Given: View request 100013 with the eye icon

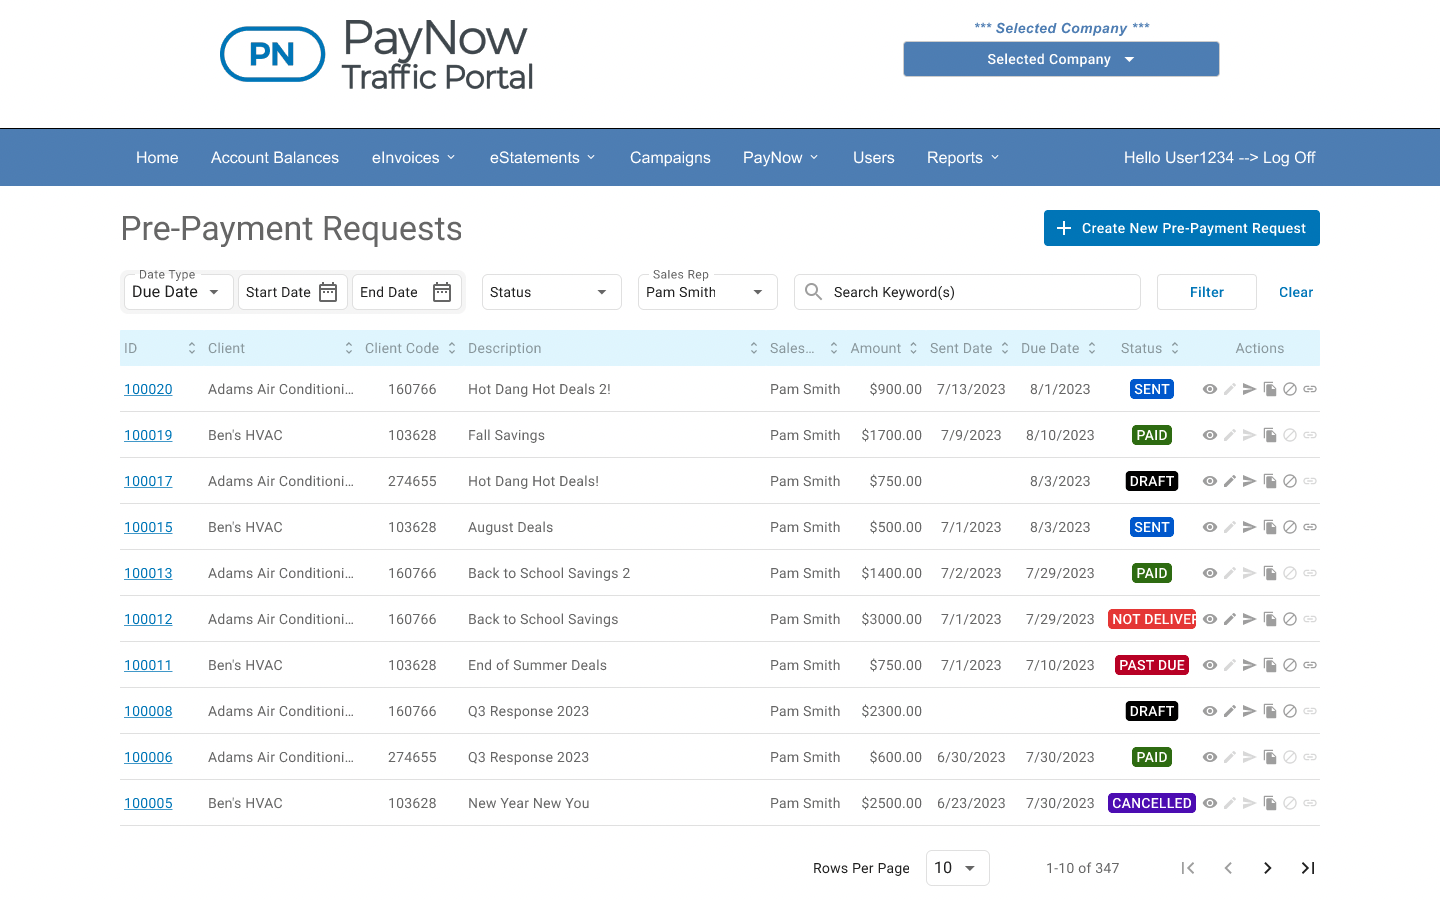Looking at the screenshot, I should coord(1210,573).
